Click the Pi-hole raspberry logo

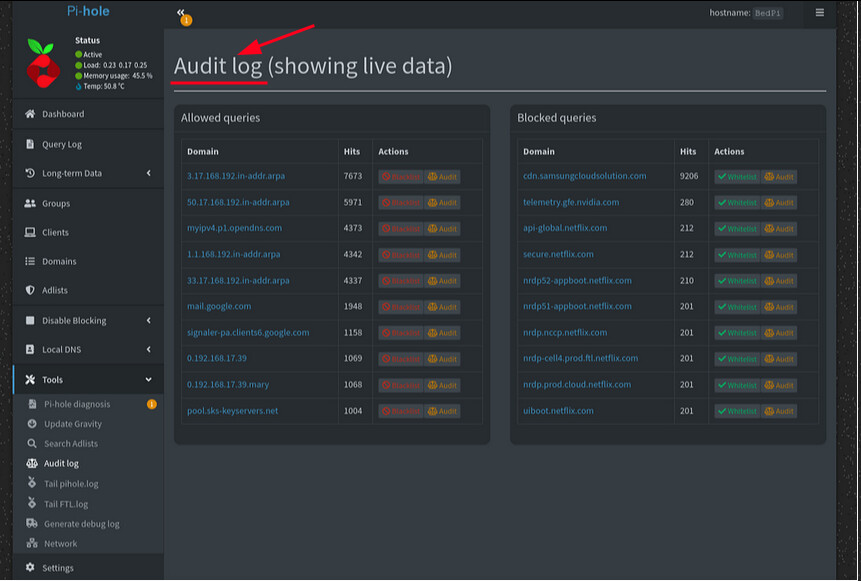pos(42,64)
